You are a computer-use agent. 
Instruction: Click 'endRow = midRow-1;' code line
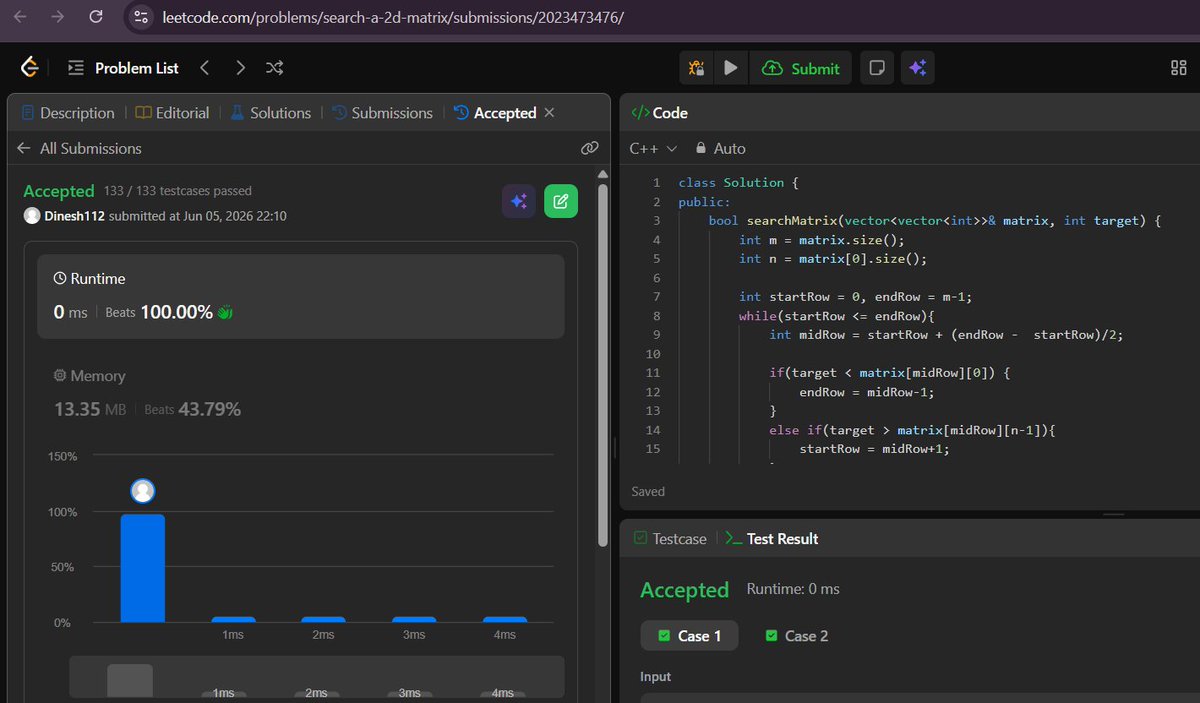[x=867, y=391]
